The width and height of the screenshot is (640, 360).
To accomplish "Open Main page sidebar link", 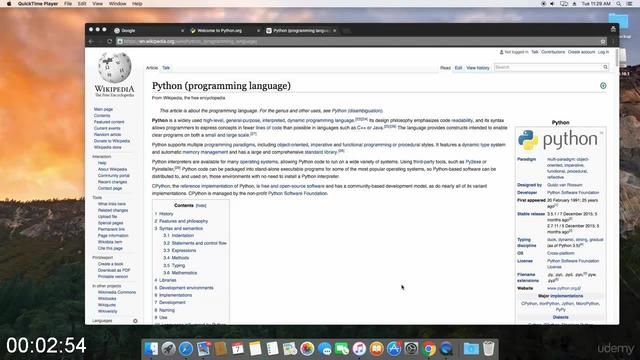I will coord(103,109).
